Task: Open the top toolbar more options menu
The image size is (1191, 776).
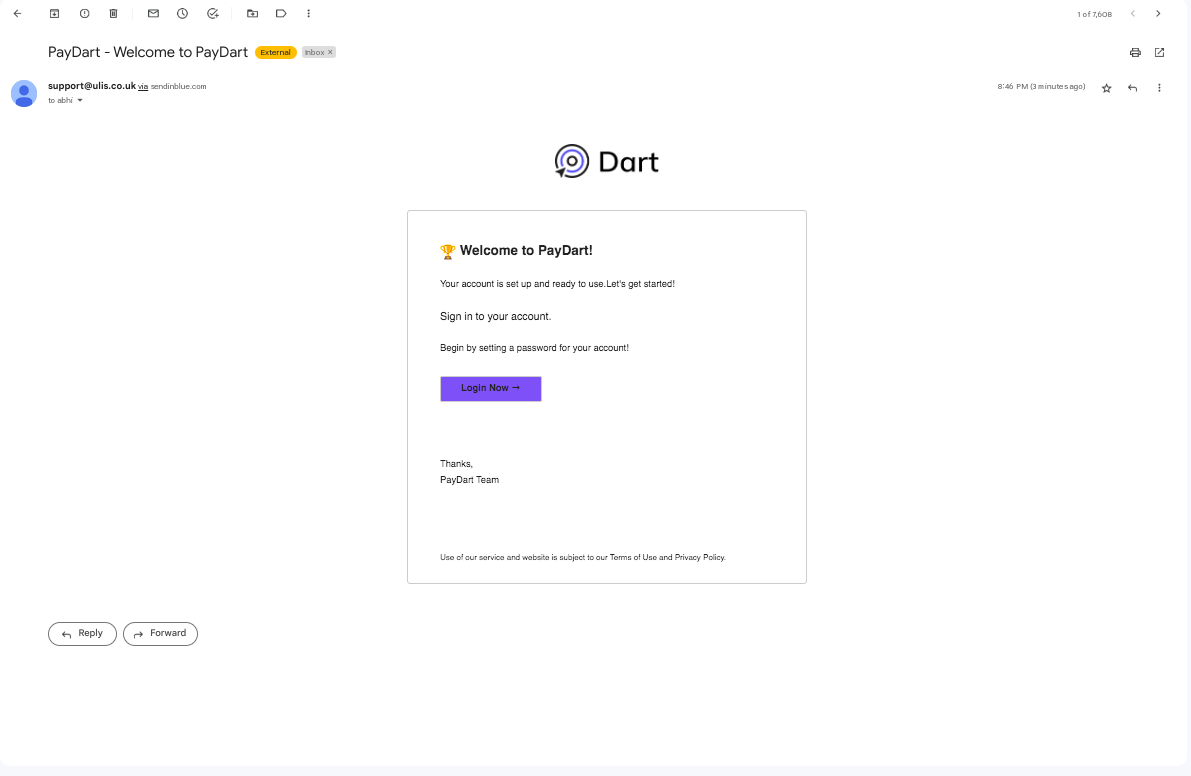Action: click(308, 14)
